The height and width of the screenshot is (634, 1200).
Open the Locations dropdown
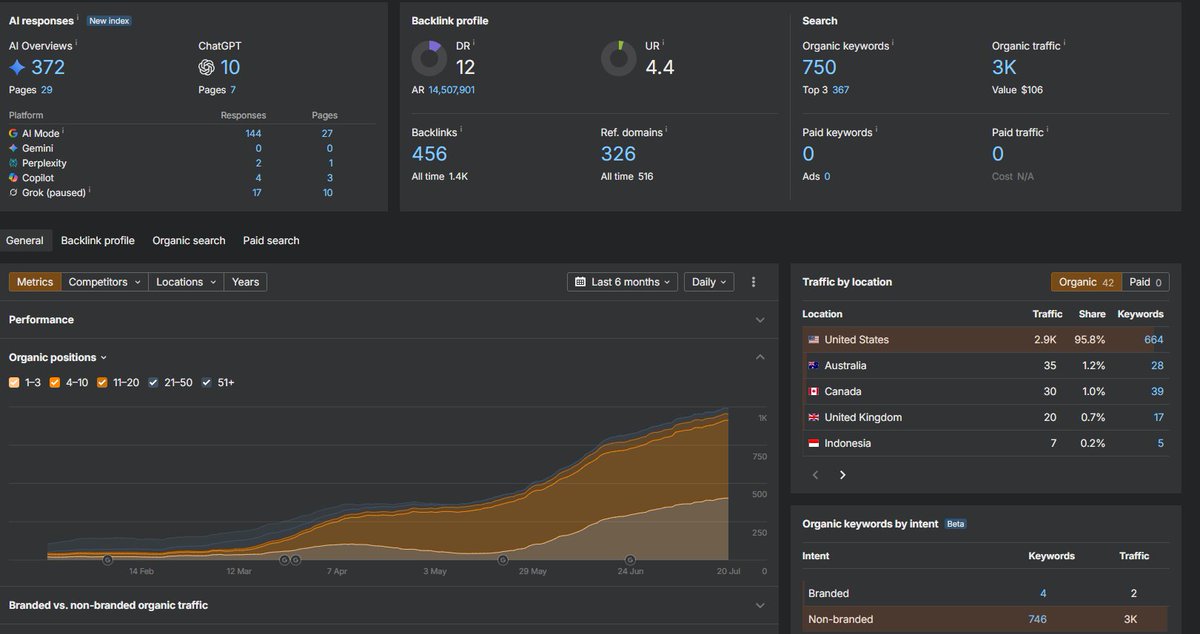click(x=186, y=282)
